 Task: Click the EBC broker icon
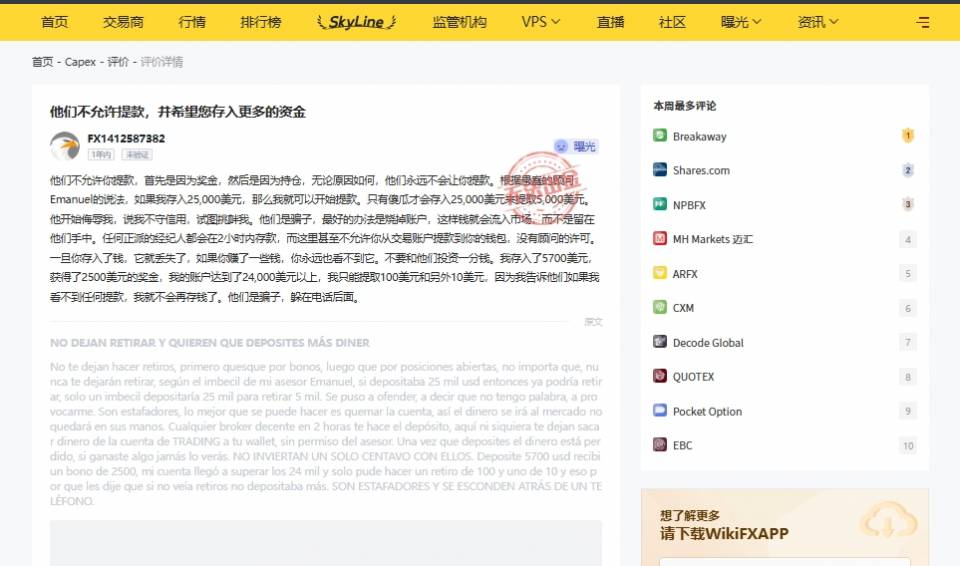click(x=659, y=444)
